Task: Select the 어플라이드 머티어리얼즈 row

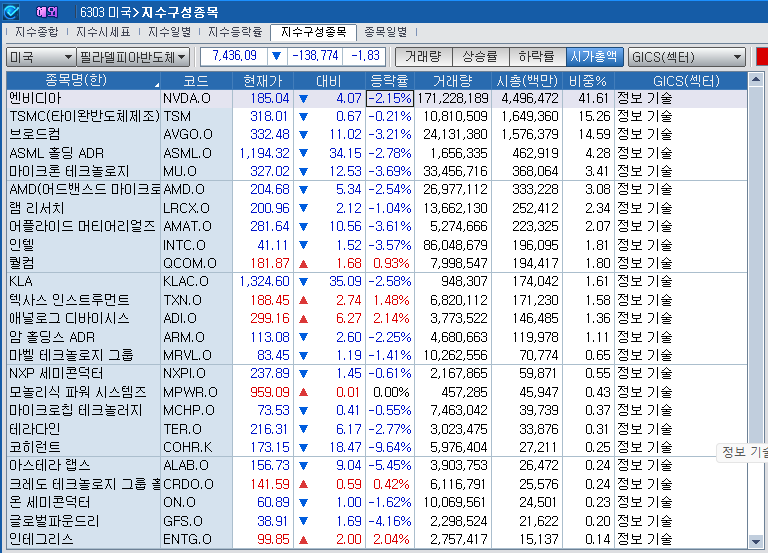Action: click(x=377, y=226)
